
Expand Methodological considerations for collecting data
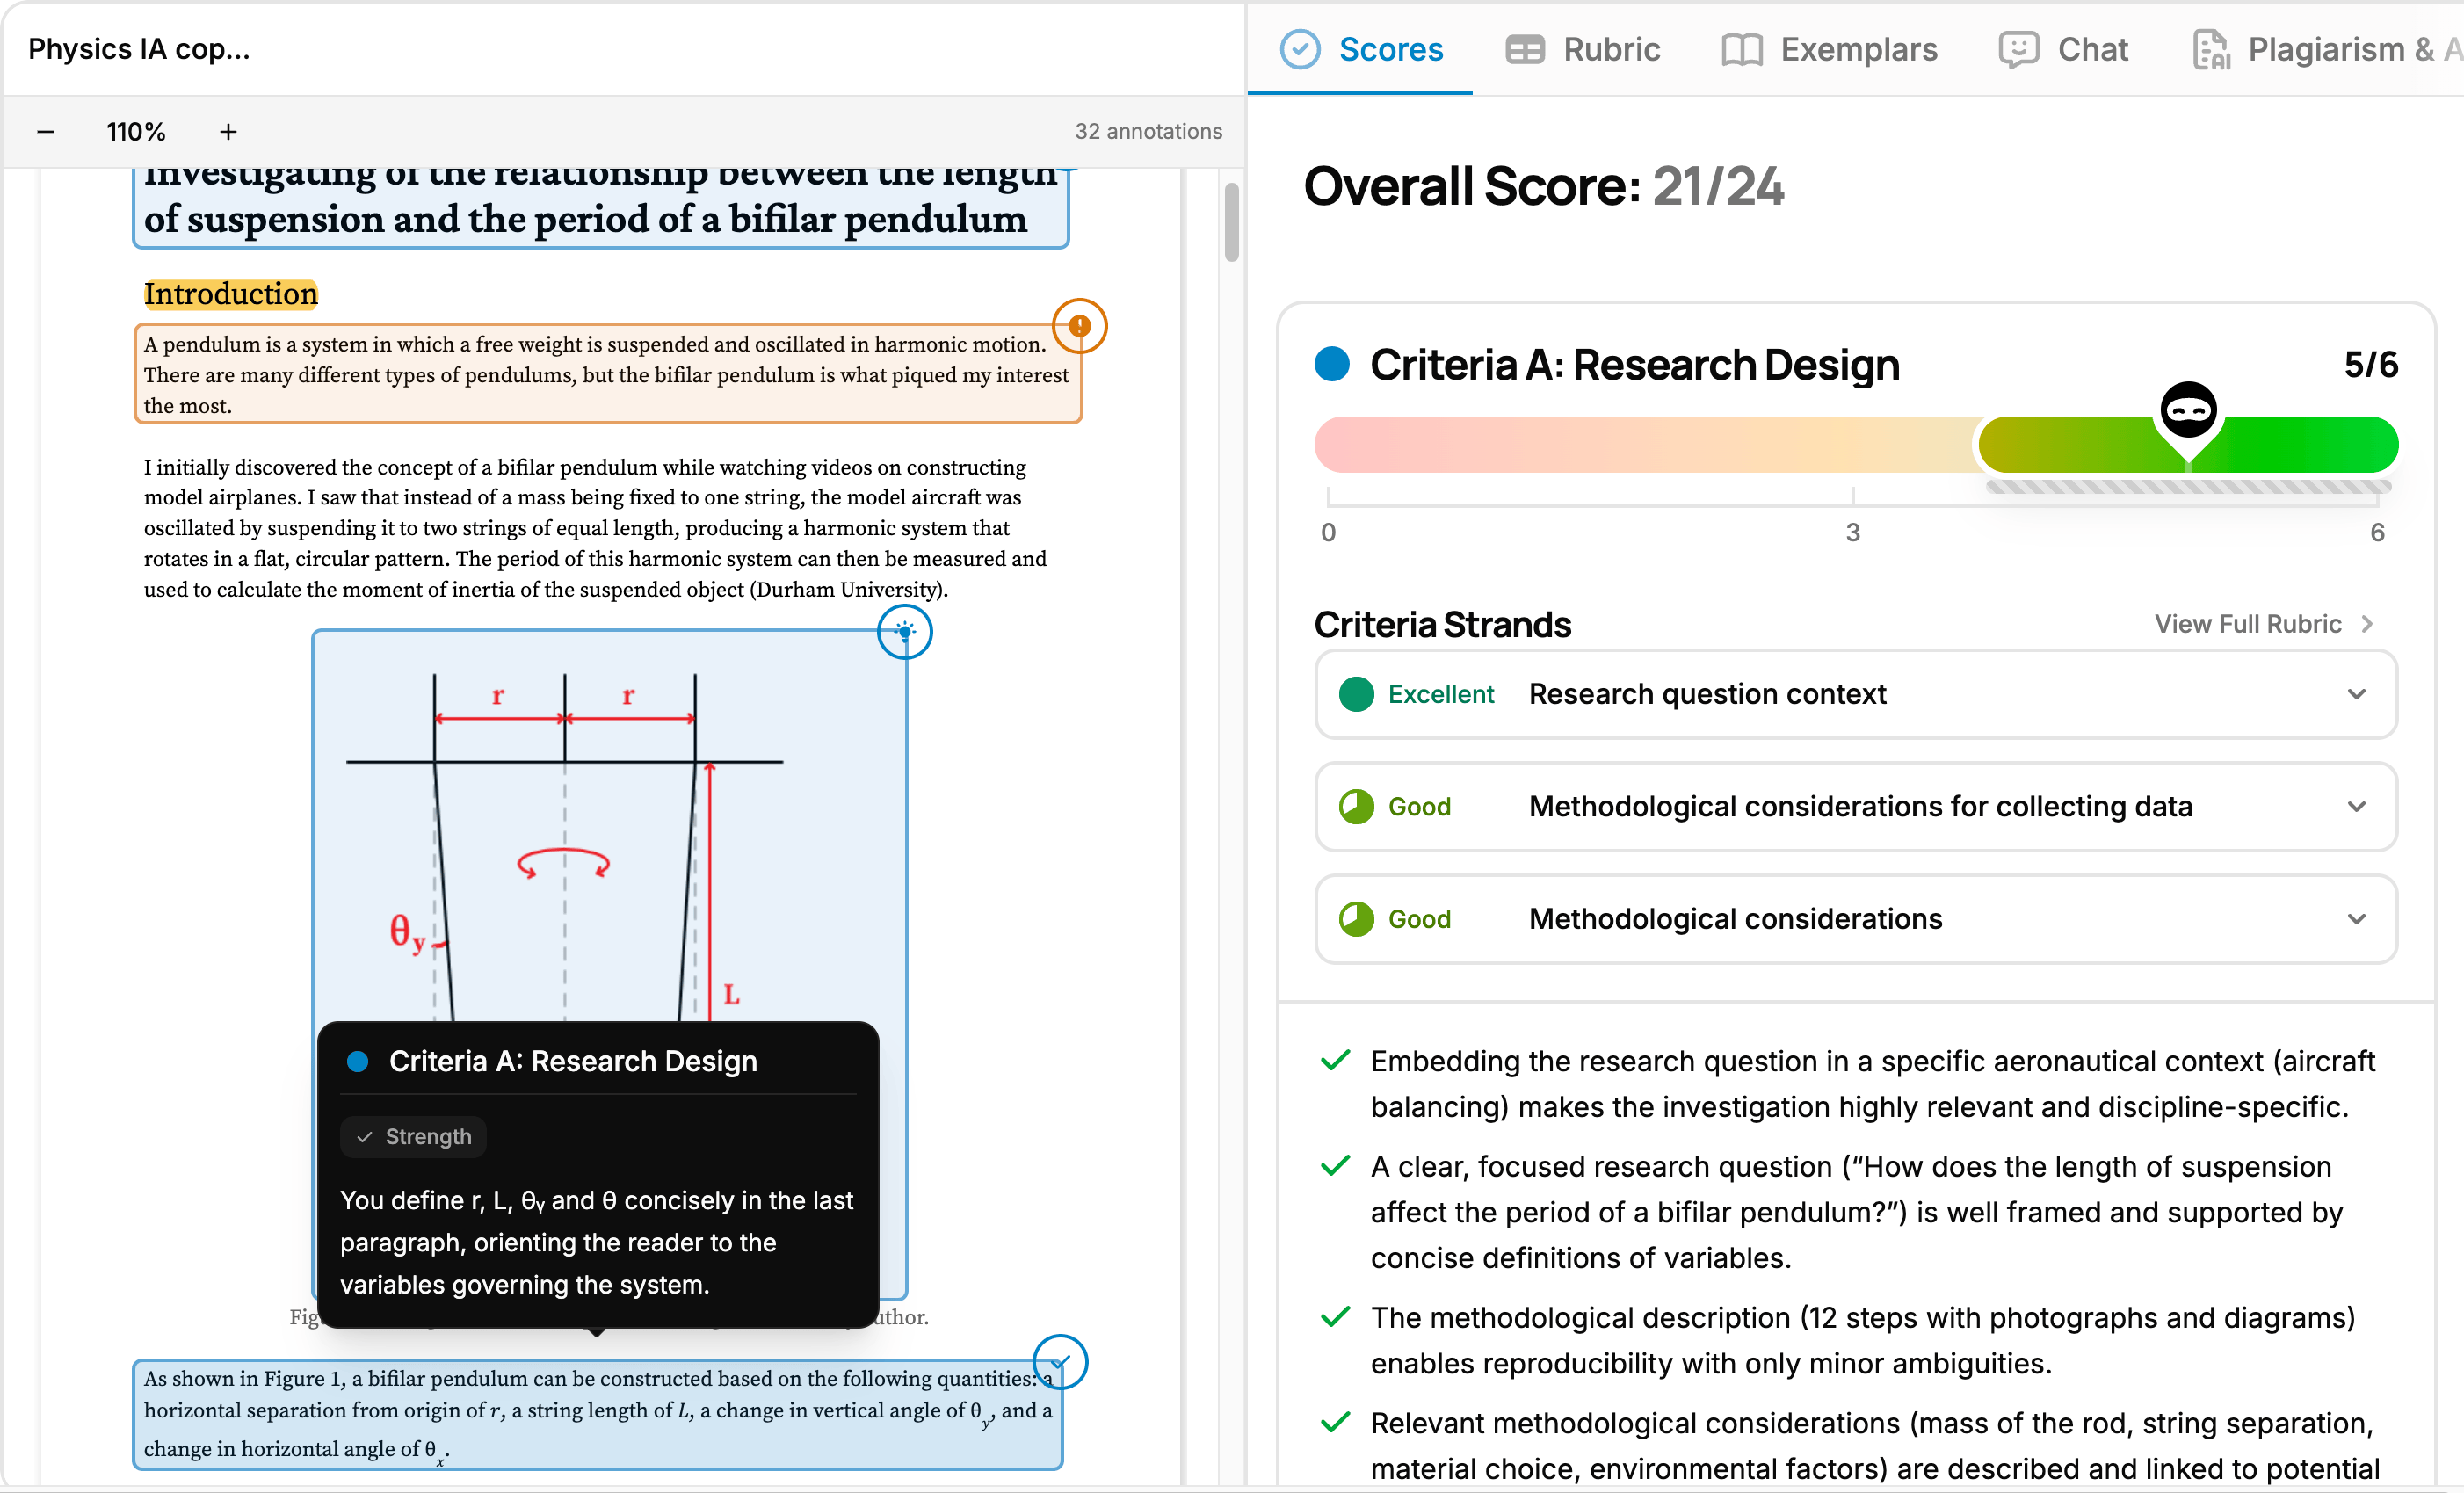[2357, 806]
